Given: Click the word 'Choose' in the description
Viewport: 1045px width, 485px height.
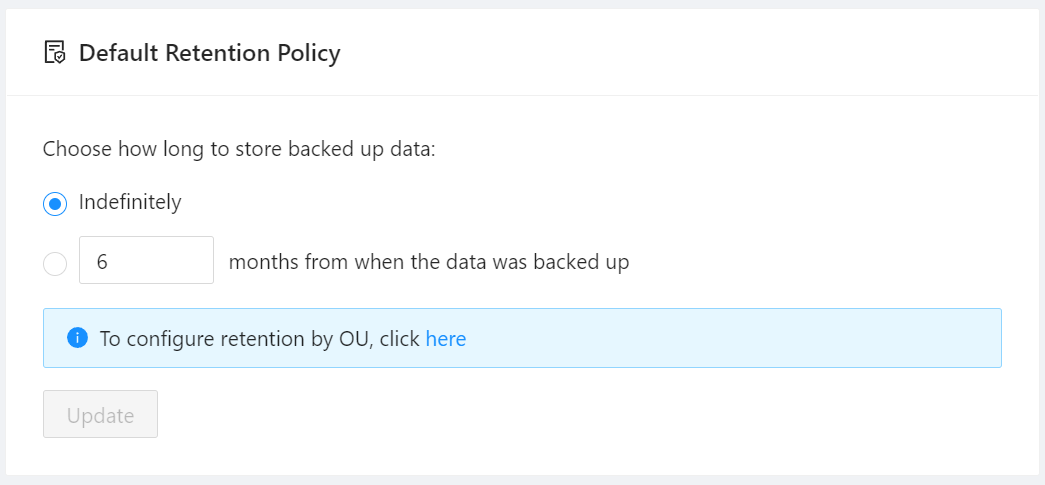Looking at the screenshot, I should 76,150.
